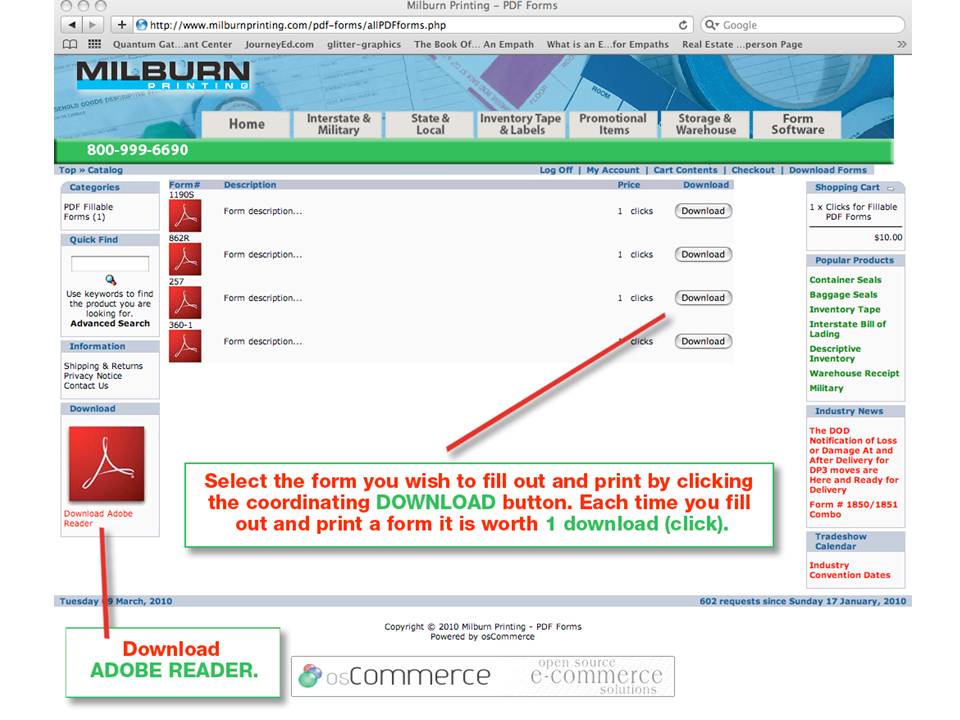The width and height of the screenshot is (960, 720).
Task: Click the PDF icon for form 1190S
Action: click(x=185, y=216)
